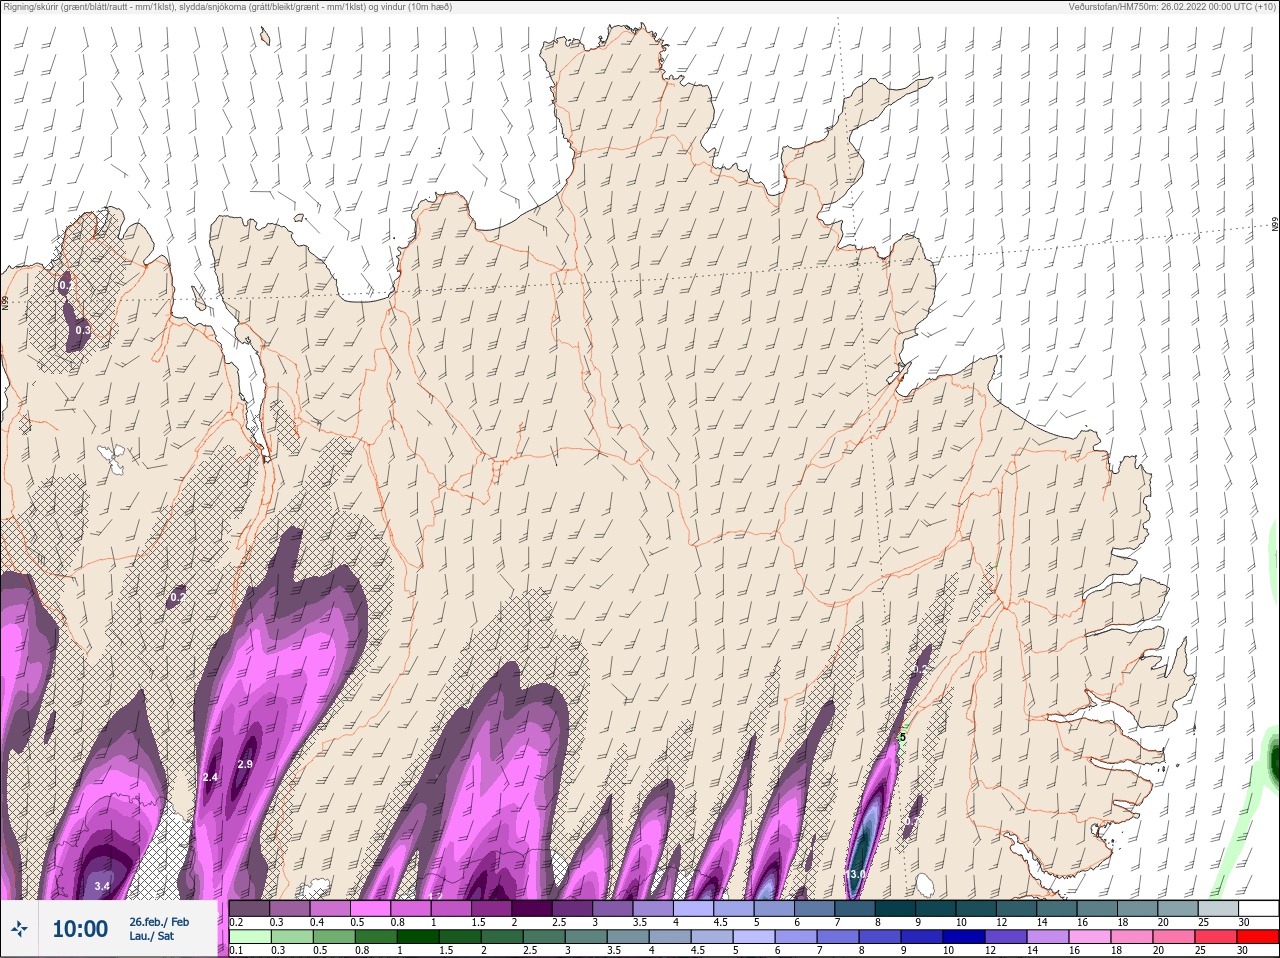Click the 10:00 forecast time display

point(80,929)
